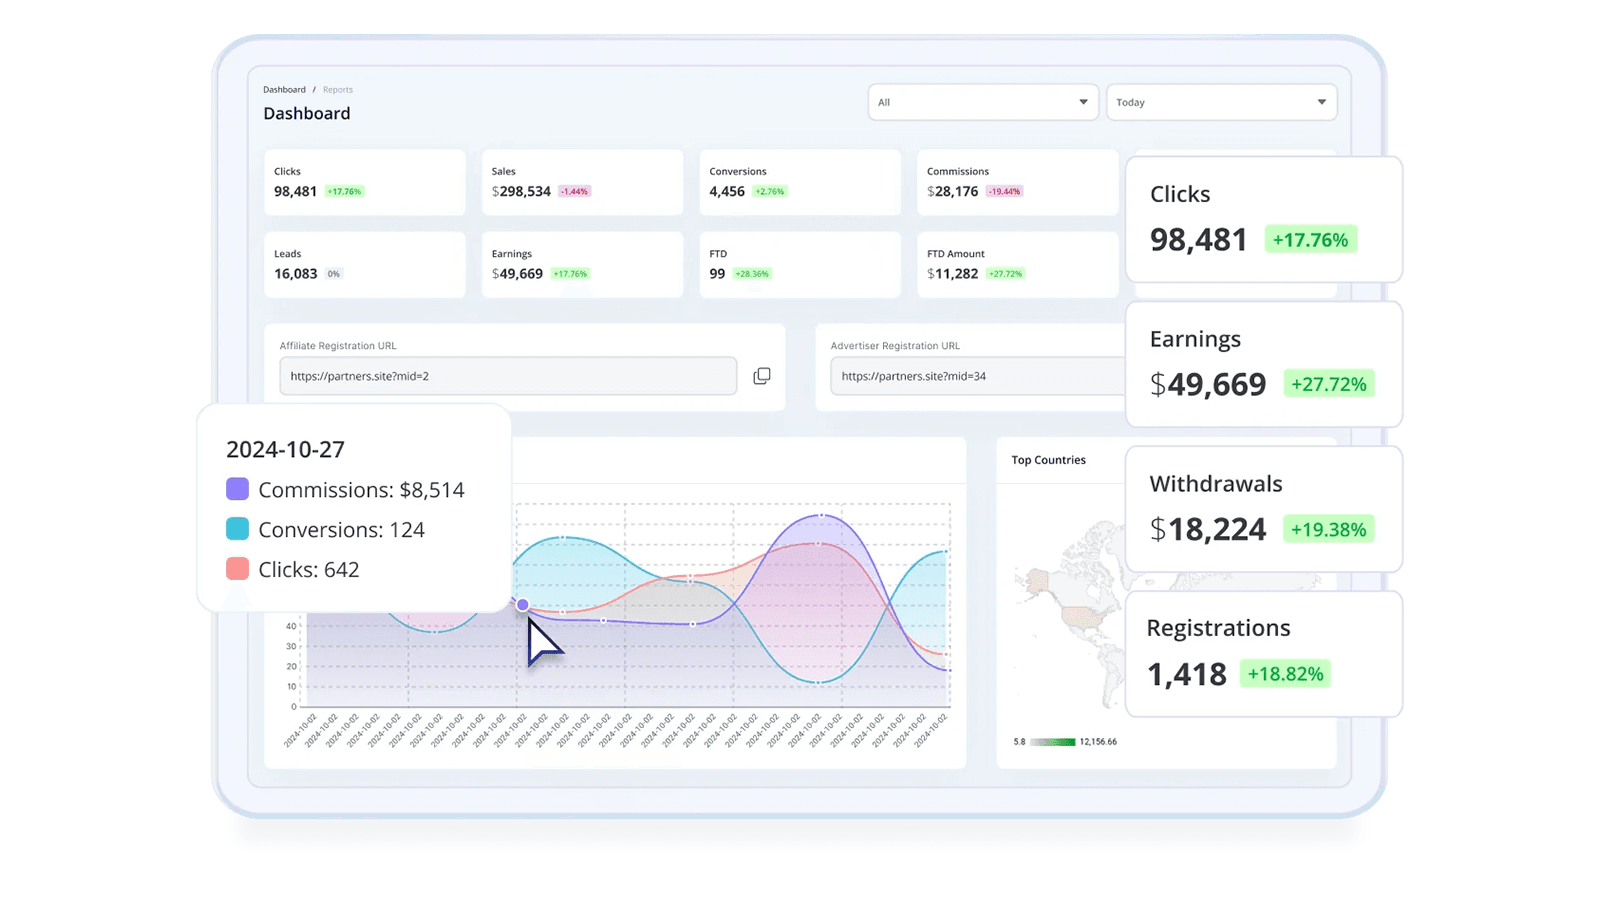Image resolution: width=1600 pixels, height=900 pixels.
Task: Click the red Clicks swatch in the tooltip
Action: [x=236, y=569]
